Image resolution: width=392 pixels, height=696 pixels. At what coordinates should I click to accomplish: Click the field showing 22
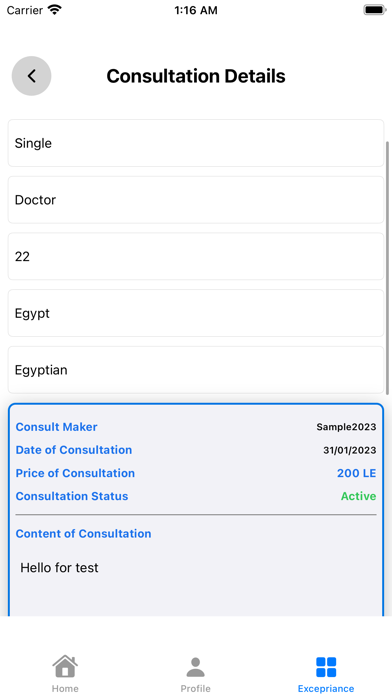click(x=196, y=257)
